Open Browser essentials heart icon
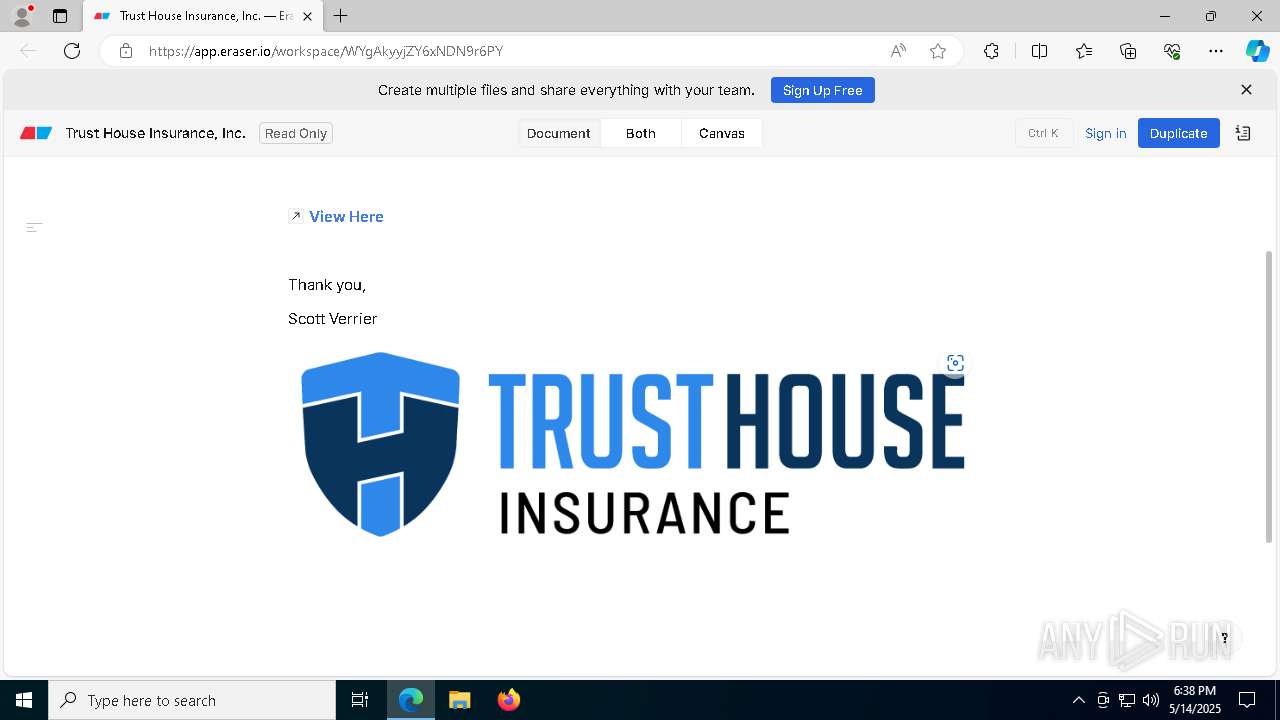1280x720 pixels. [1172, 51]
